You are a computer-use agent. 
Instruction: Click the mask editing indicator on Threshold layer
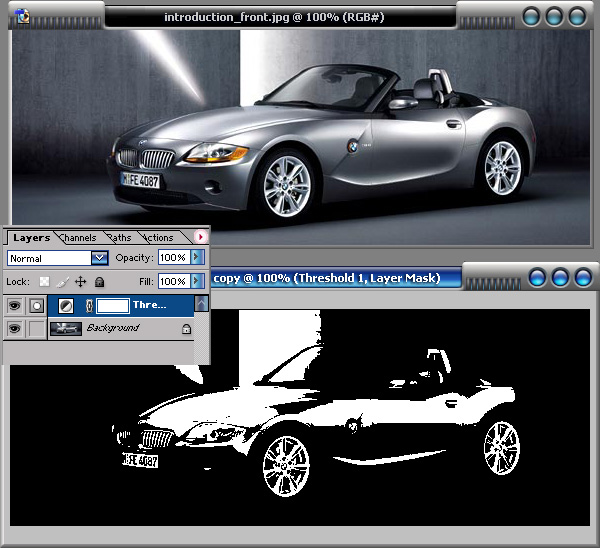click(37, 306)
